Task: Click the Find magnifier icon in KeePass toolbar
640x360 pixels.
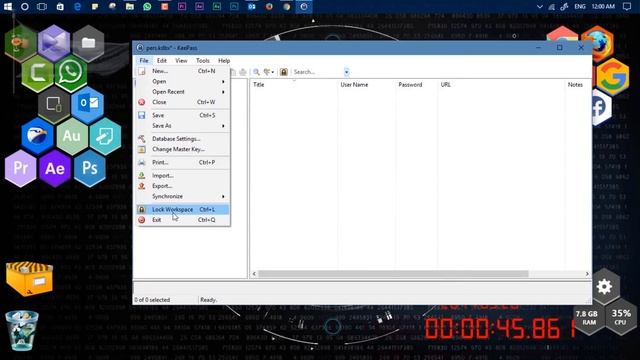Action: (256, 72)
